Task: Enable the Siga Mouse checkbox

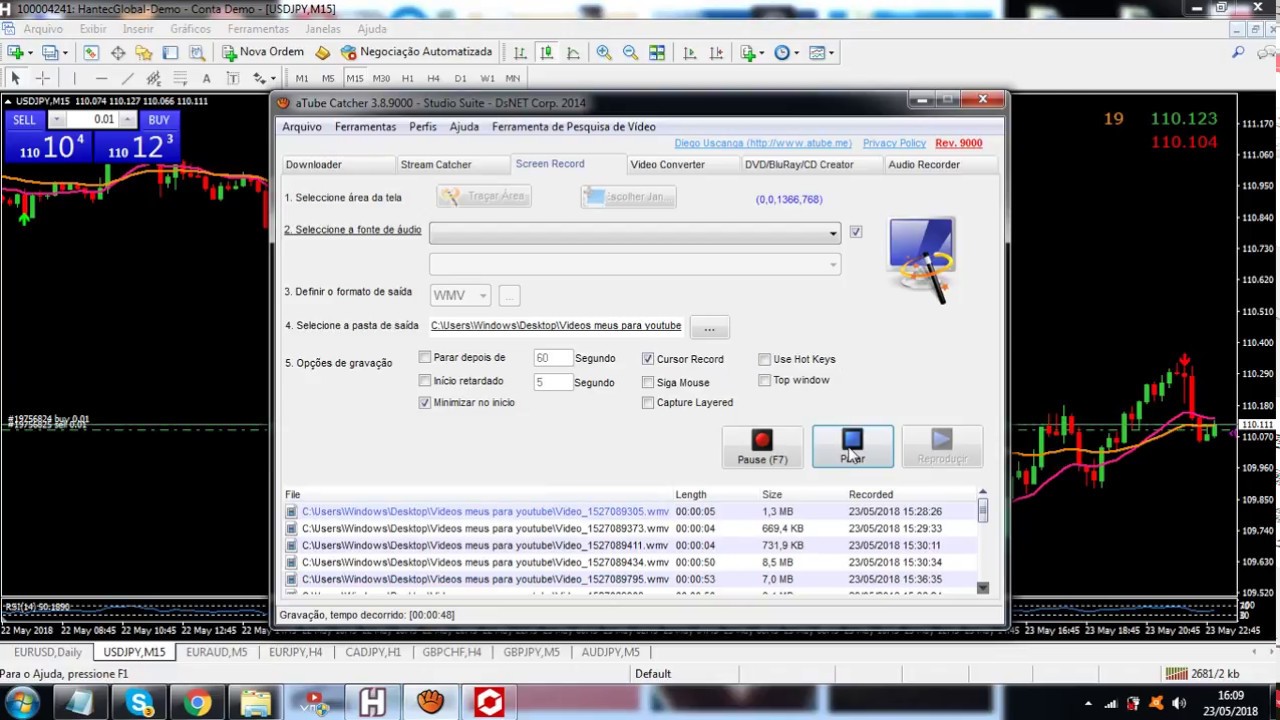Action: tap(648, 382)
